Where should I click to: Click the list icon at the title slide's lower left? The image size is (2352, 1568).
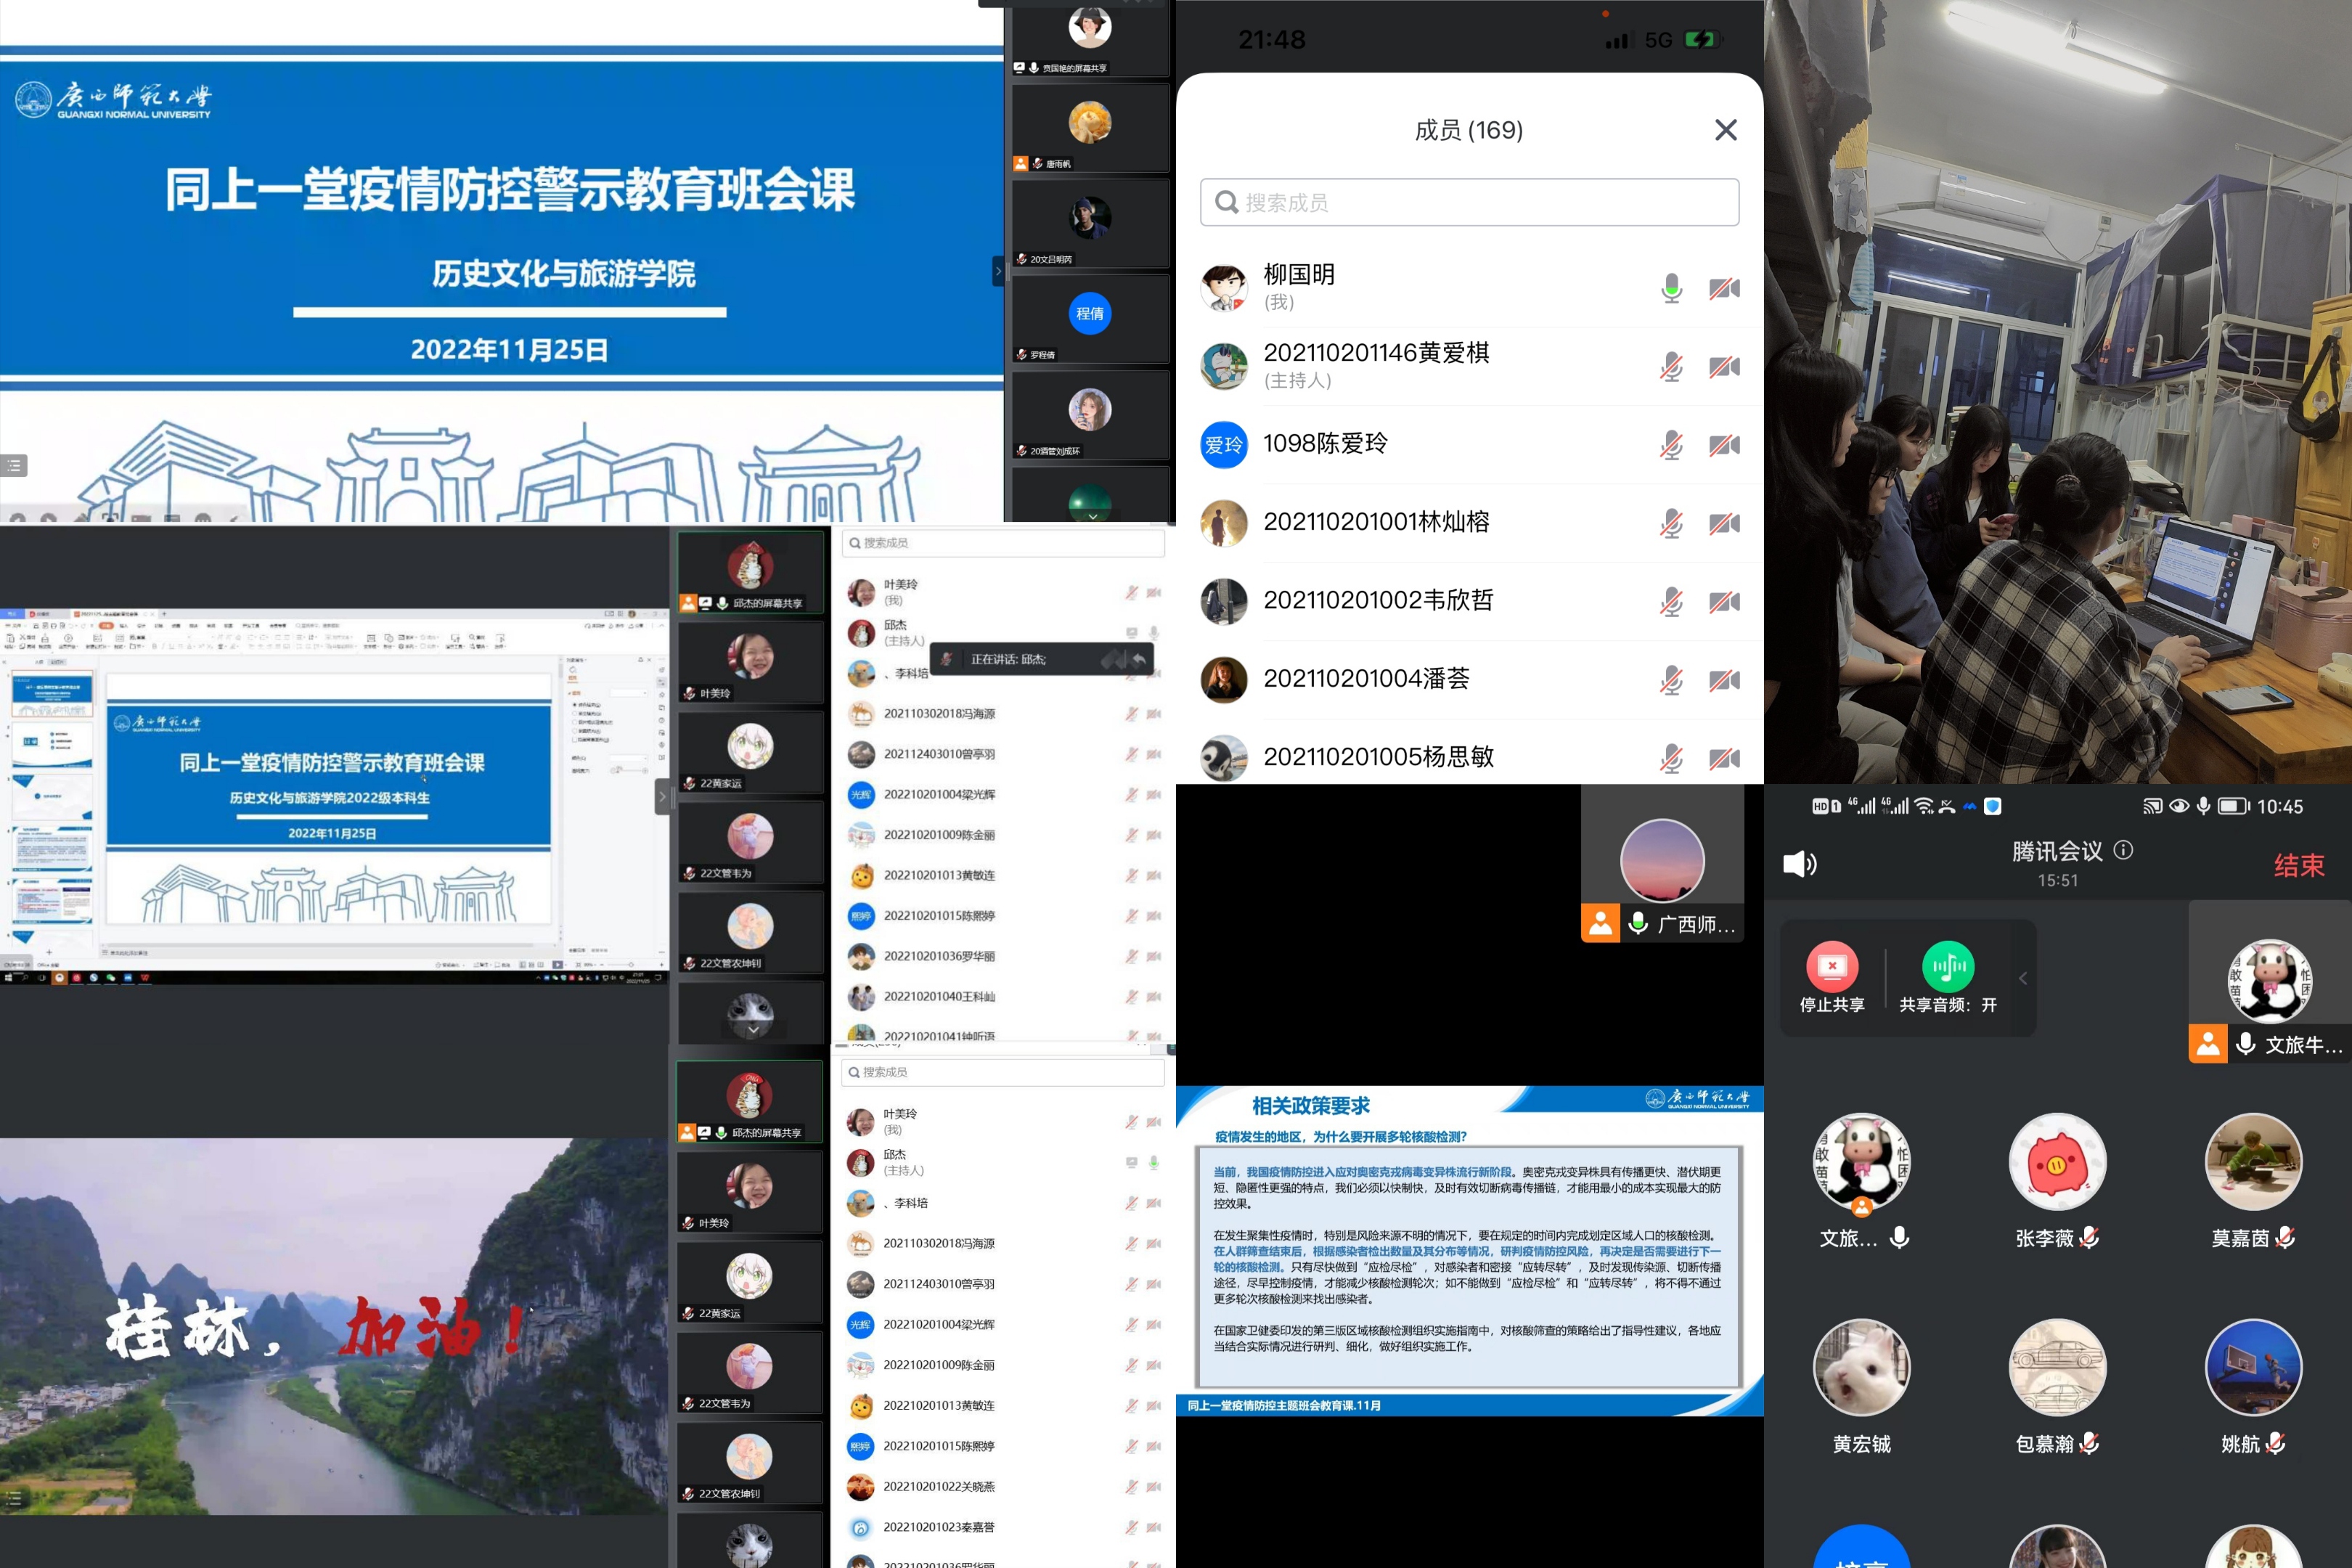14,465
